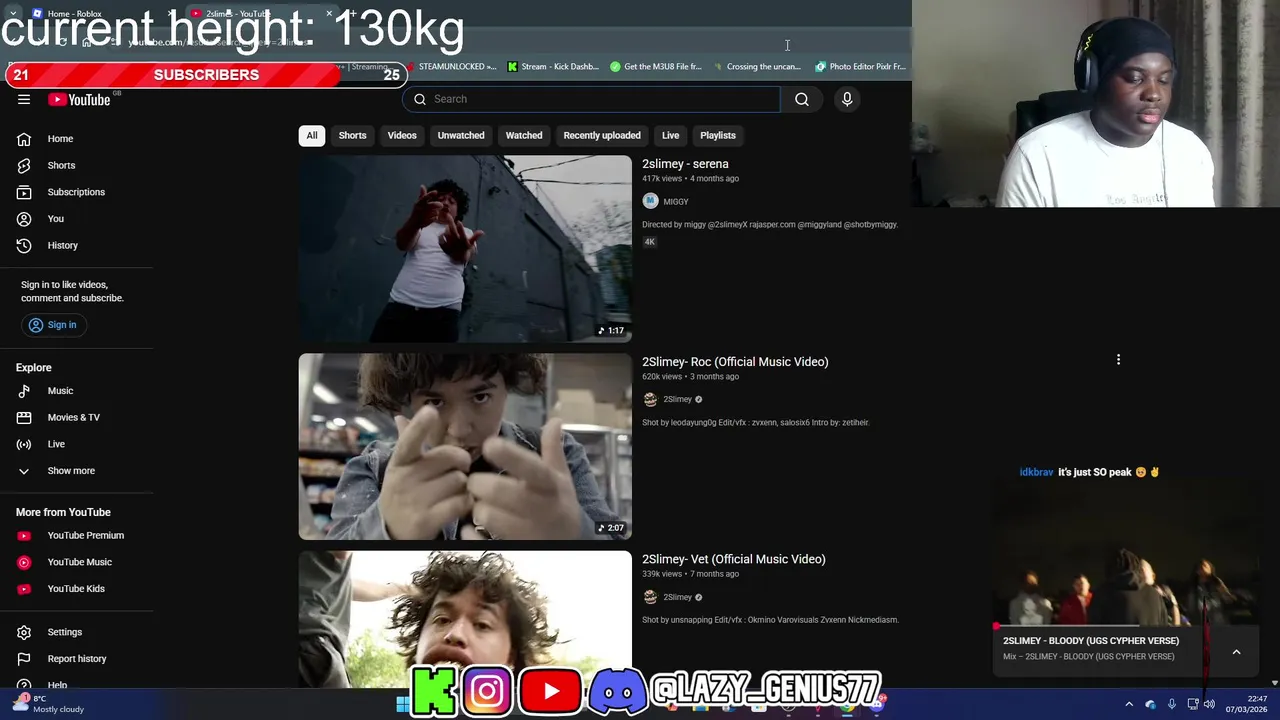Viewport: 1280px width, 720px height.
Task: Close the 2slimey - YouTube tab
Action: 329,13
